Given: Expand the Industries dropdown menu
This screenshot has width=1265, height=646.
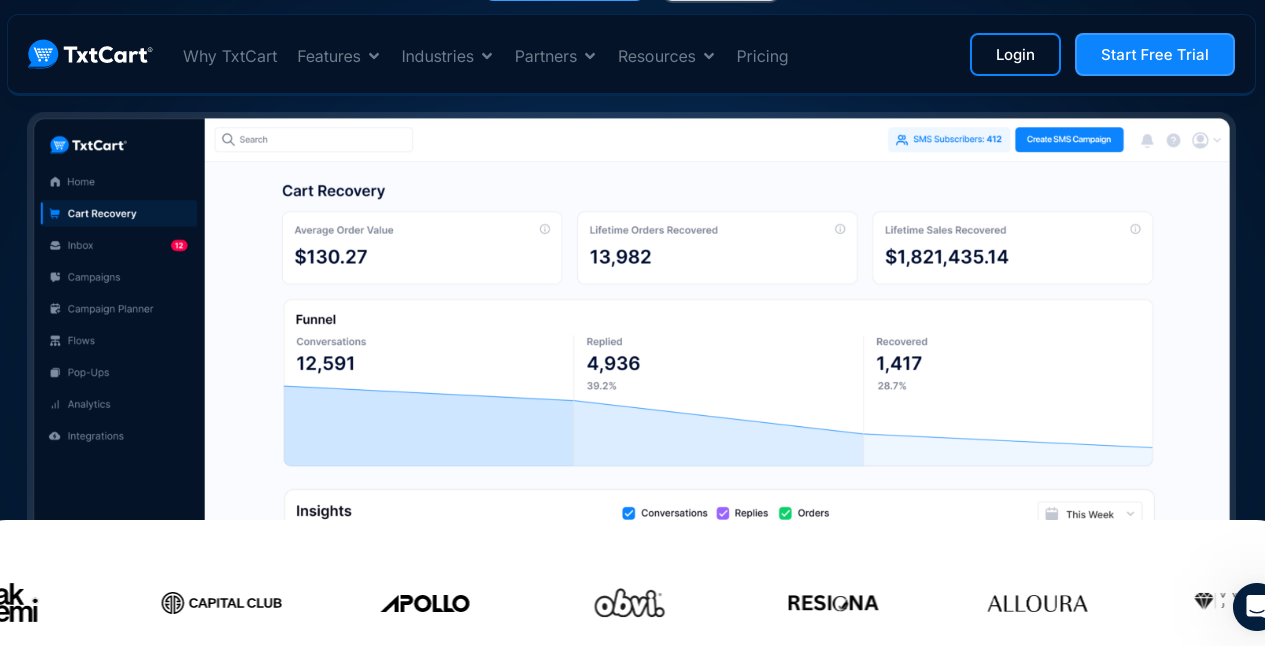Looking at the screenshot, I should click(447, 56).
